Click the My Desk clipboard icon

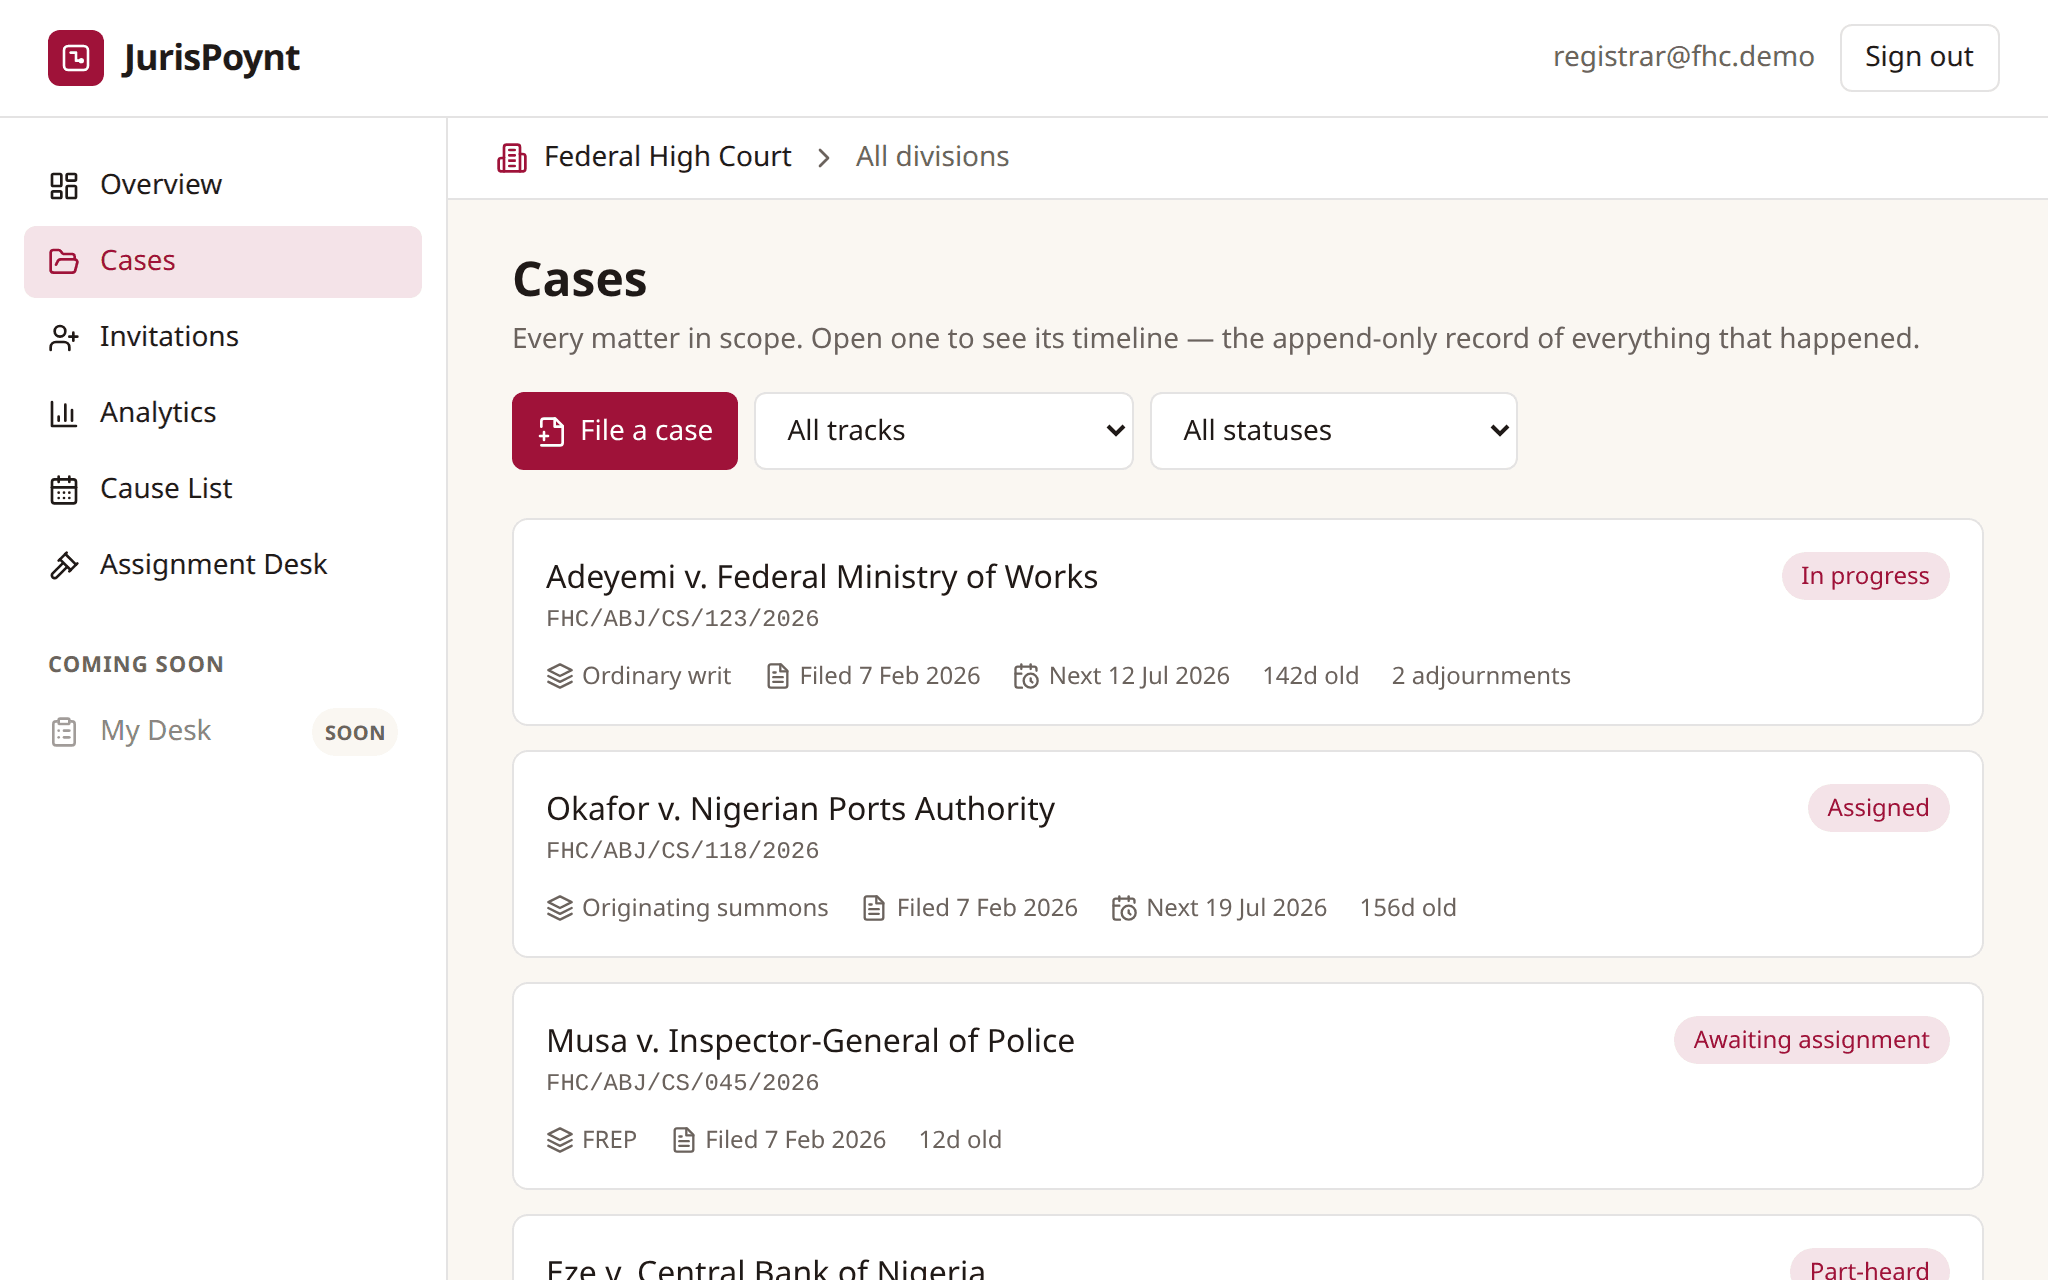[64, 732]
